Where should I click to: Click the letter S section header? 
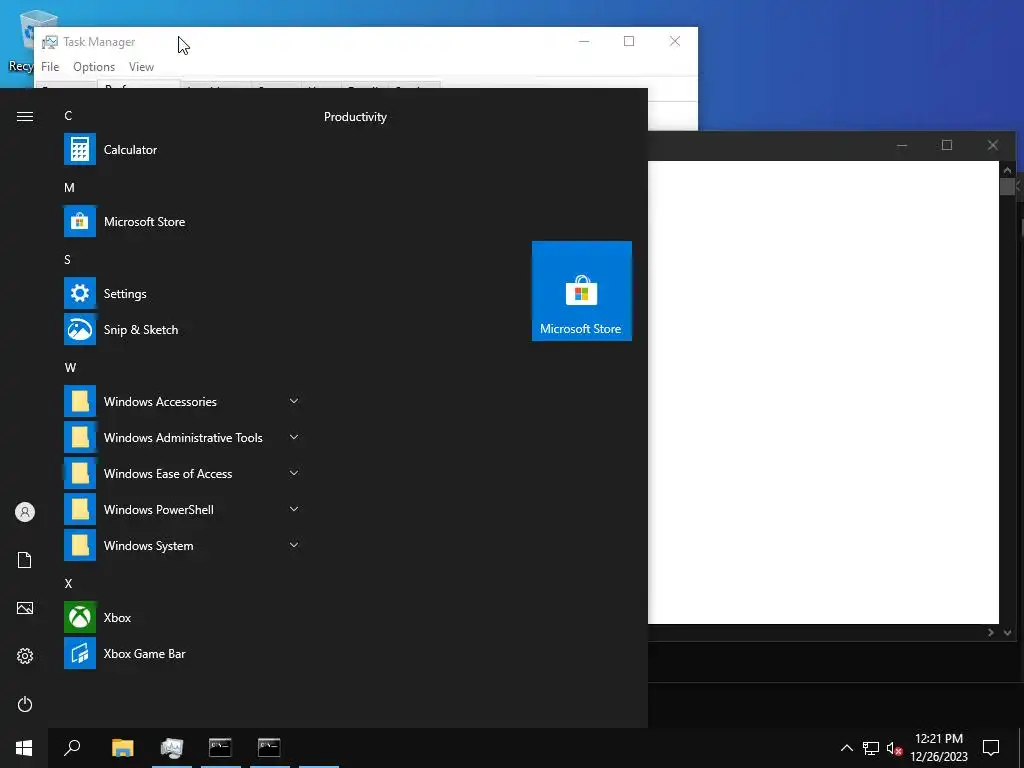pos(67,259)
